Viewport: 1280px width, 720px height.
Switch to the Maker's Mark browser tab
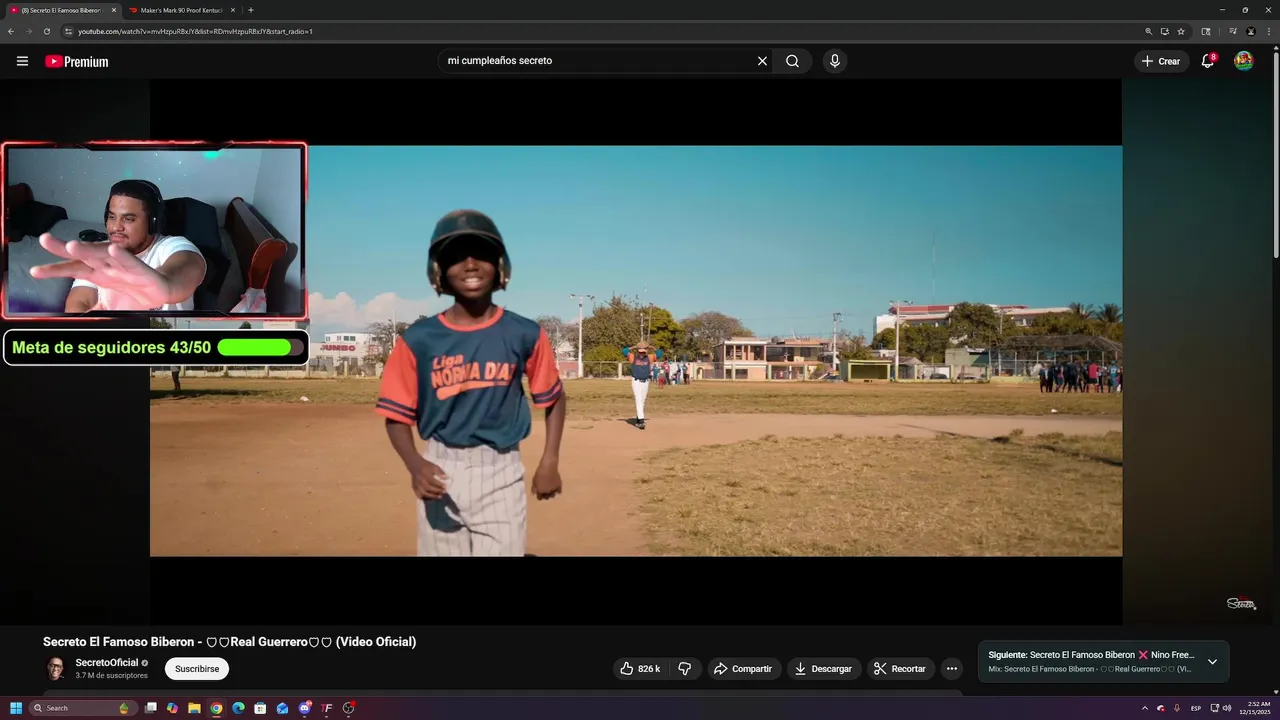(181, 10)
